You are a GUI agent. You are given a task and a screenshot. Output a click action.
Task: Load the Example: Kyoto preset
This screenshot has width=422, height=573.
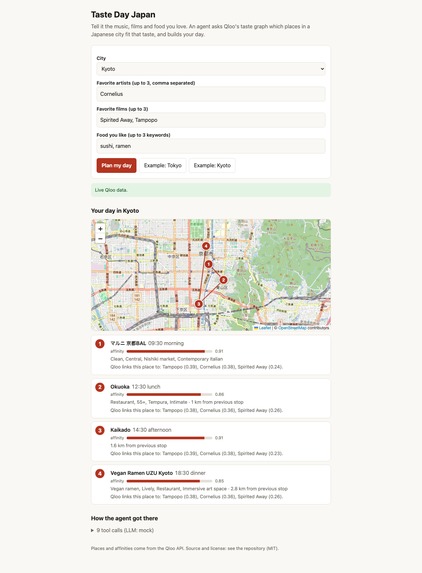212,166
